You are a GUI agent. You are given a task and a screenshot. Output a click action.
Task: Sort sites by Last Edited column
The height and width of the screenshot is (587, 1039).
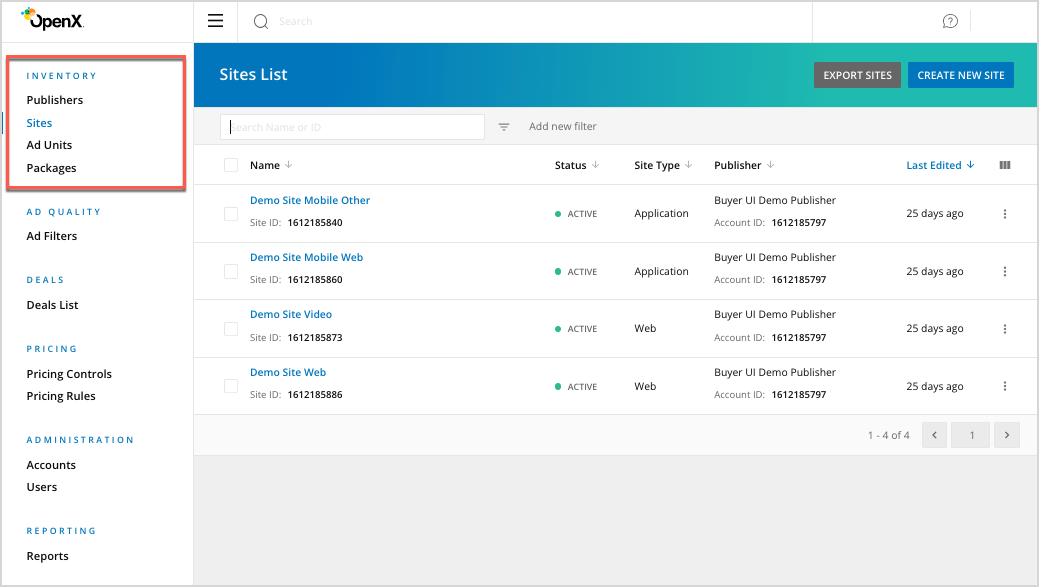click(940, 165)
